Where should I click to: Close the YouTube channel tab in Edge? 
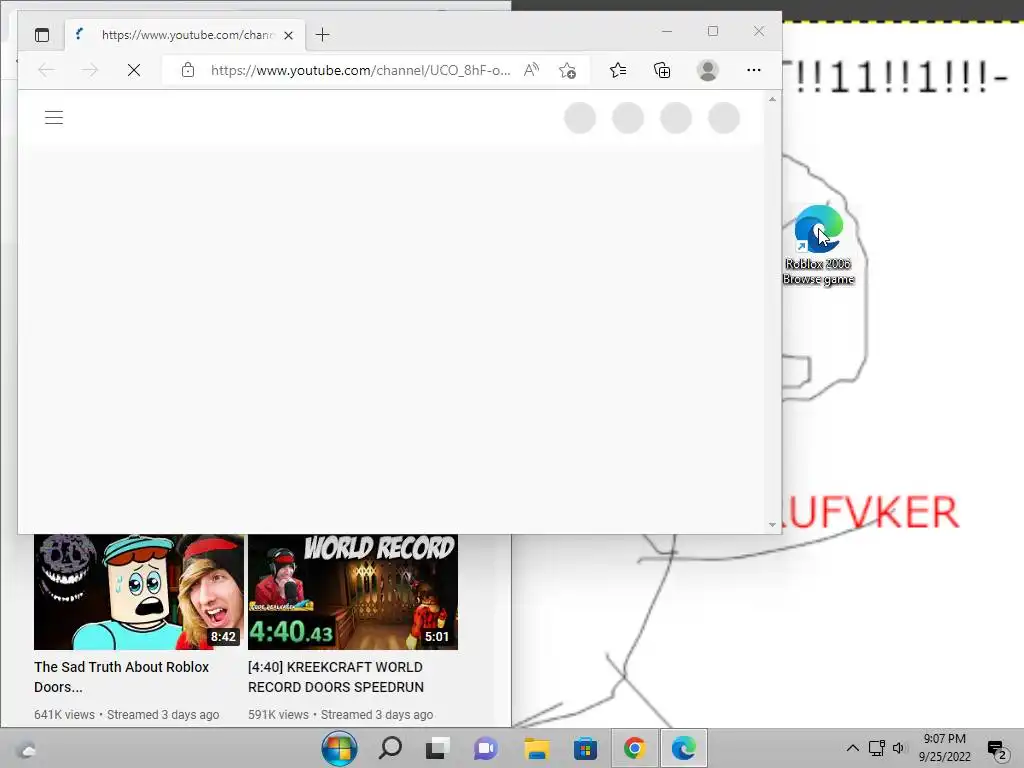(x=289, y=35)
